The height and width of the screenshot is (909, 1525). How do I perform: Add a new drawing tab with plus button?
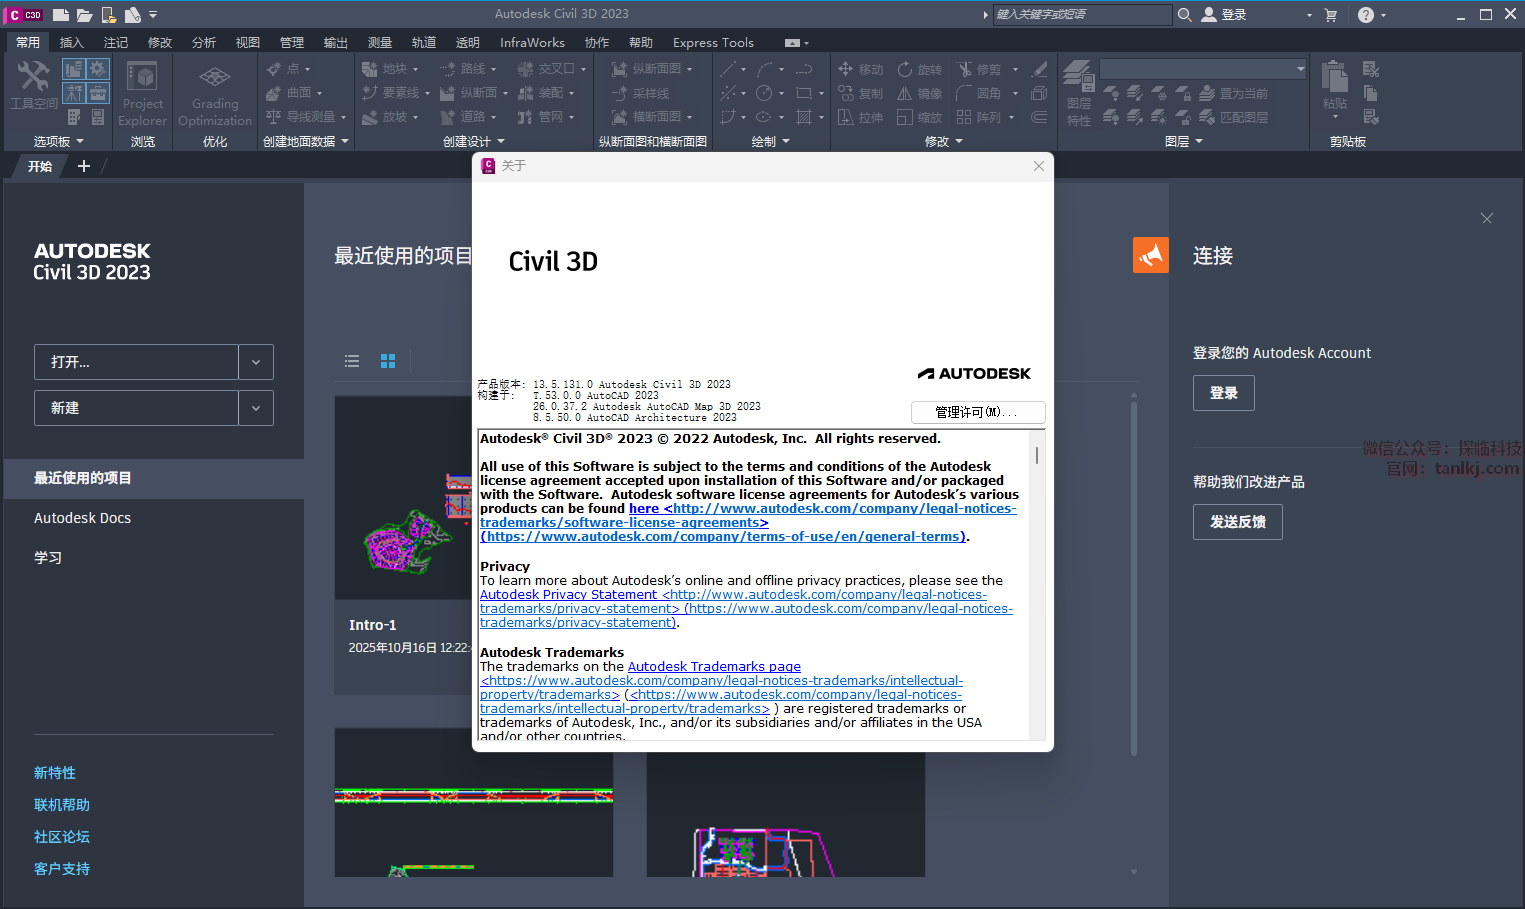(x=84, y=166)
